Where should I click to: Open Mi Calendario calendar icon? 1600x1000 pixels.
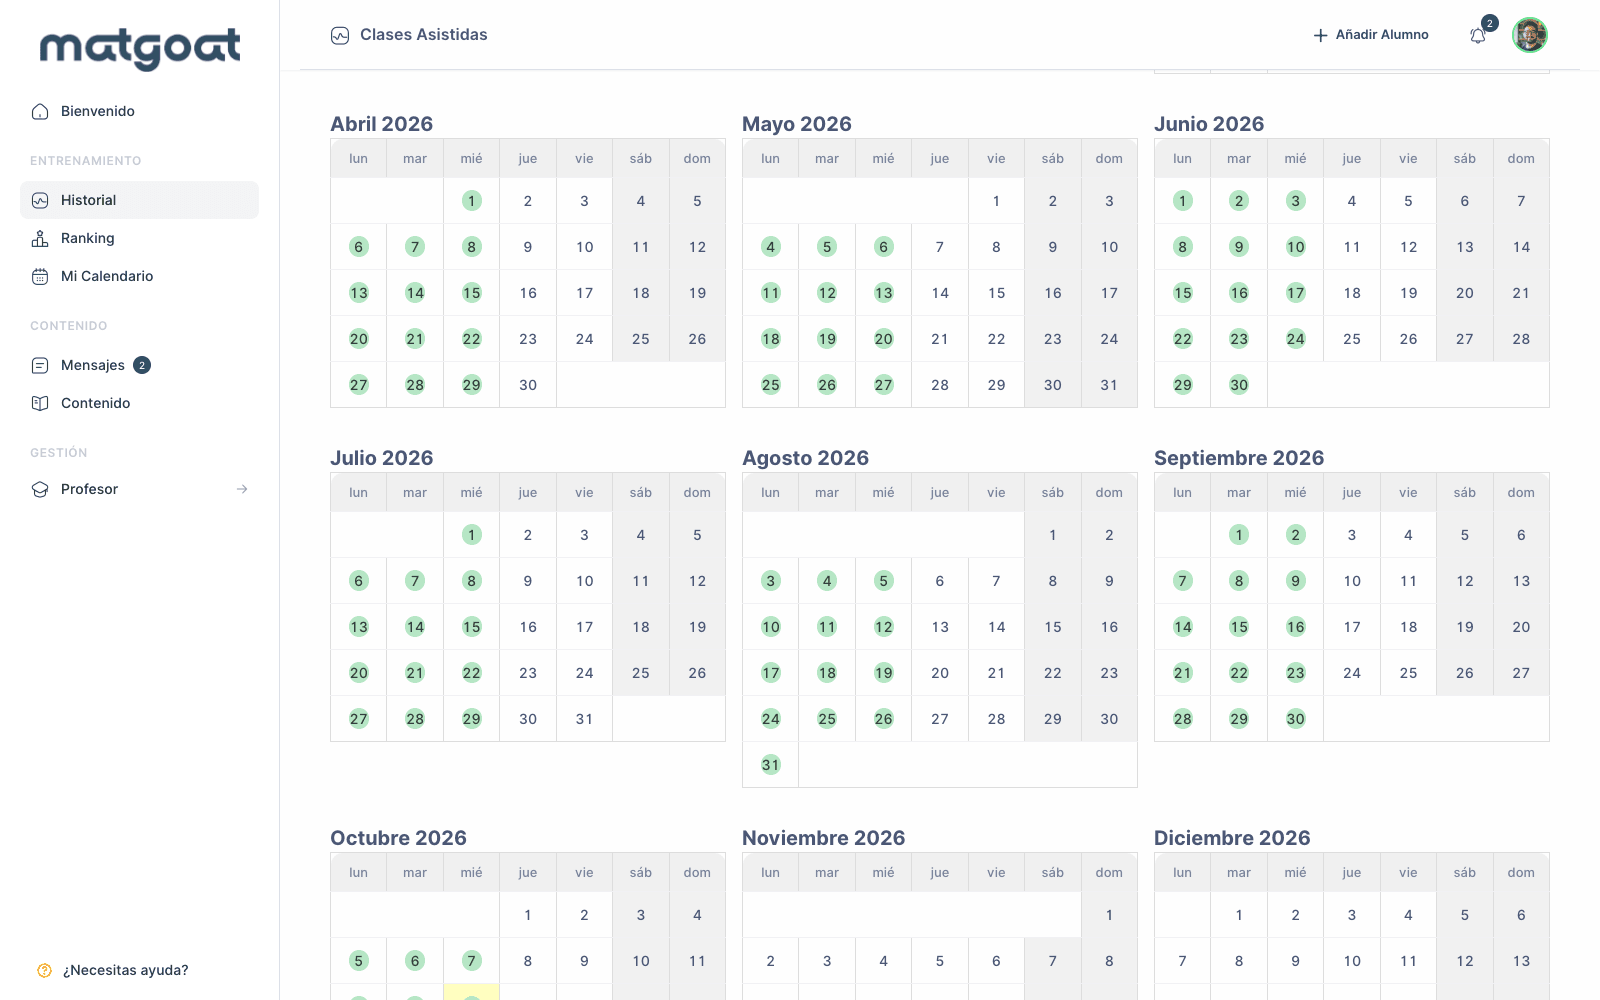(x=40, y=276)
